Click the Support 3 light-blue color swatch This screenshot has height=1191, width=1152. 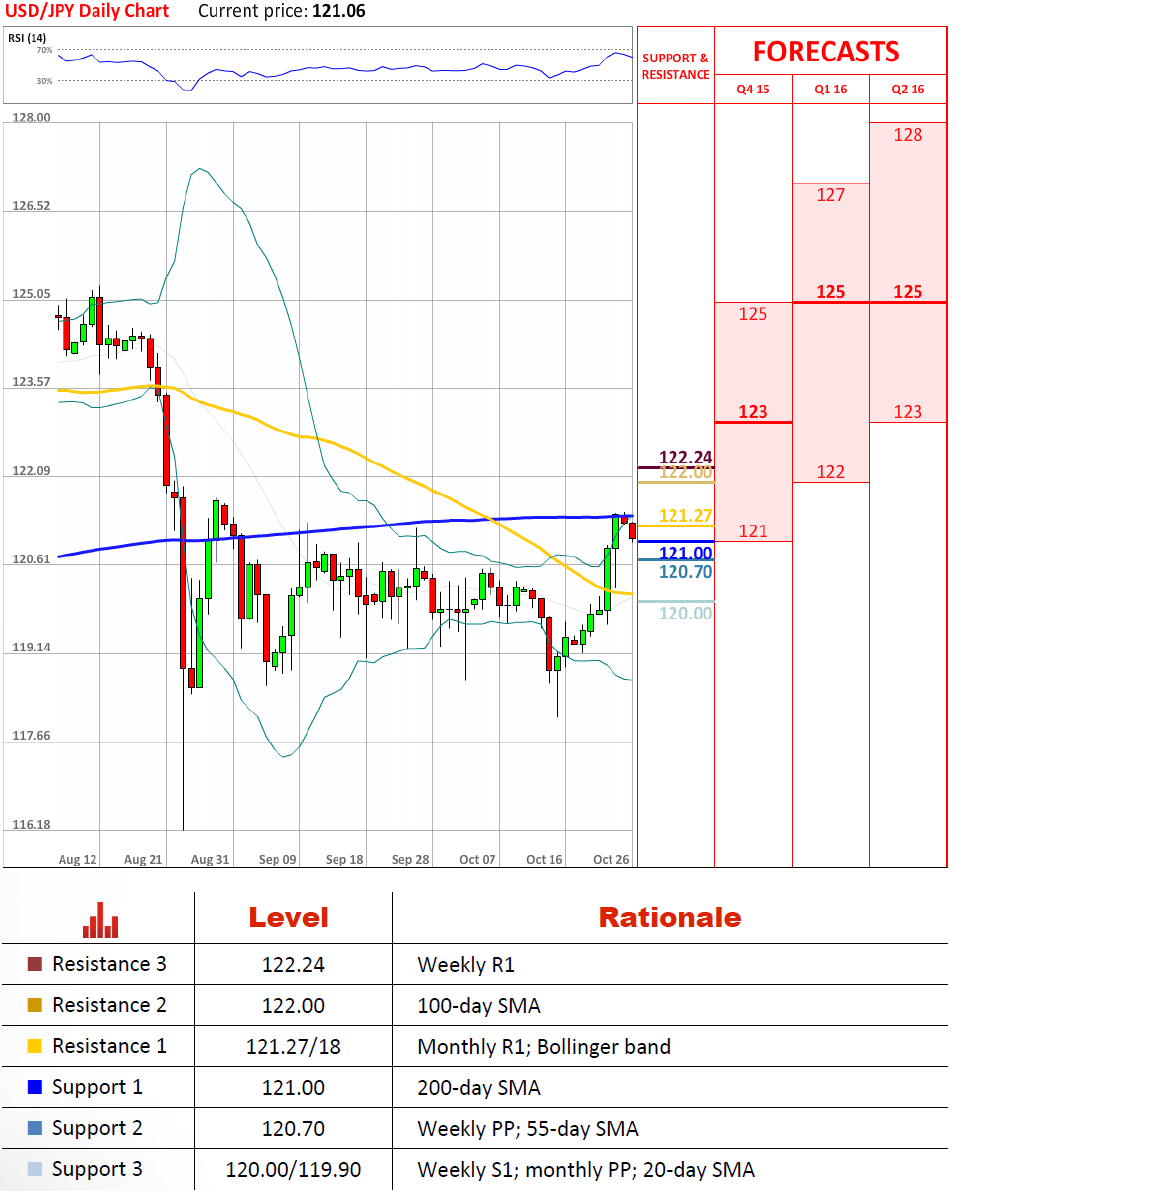[35, 1169]
